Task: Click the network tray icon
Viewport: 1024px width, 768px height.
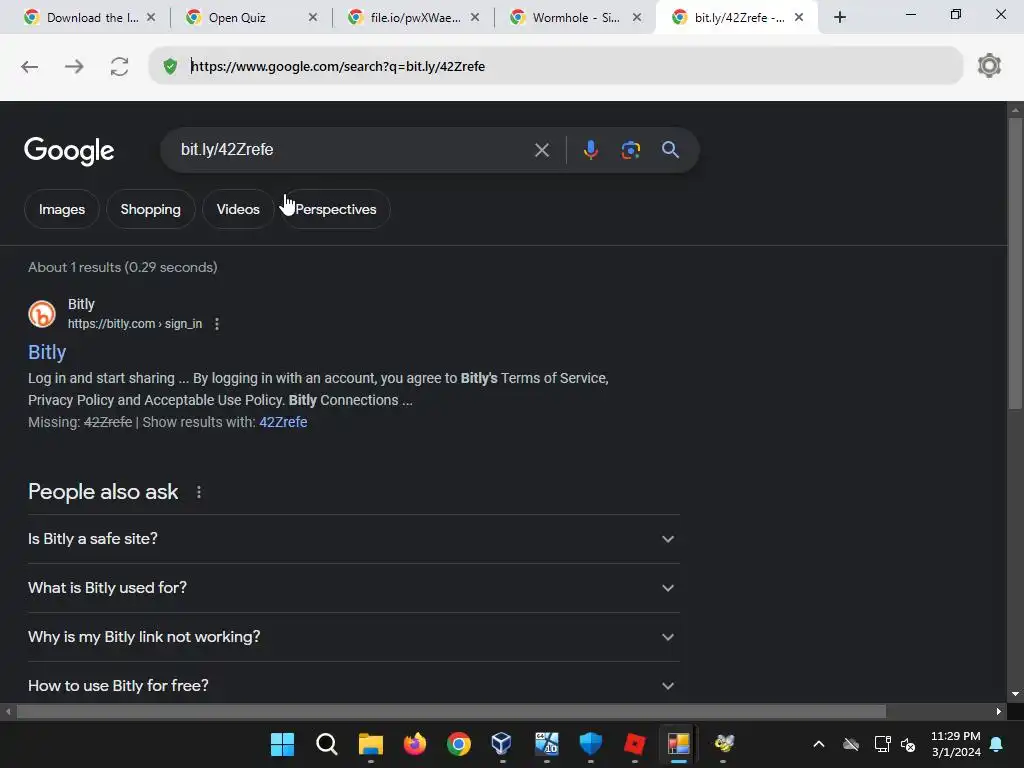Action: point(882,744)
